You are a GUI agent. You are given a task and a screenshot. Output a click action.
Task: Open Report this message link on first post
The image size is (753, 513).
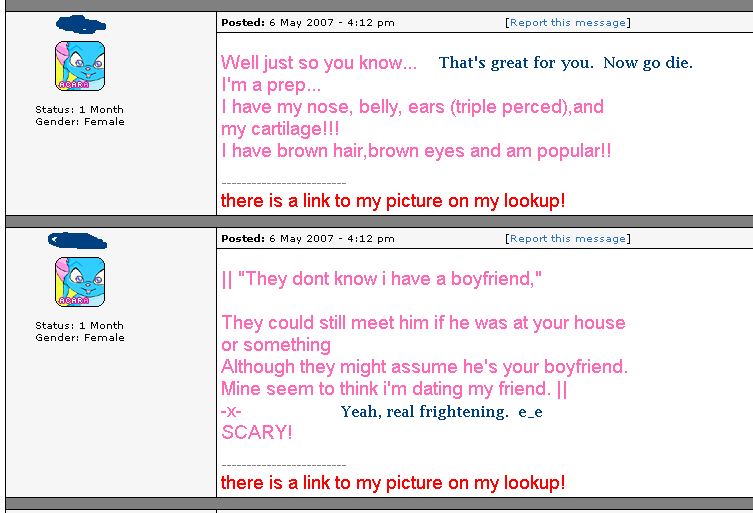568,23
